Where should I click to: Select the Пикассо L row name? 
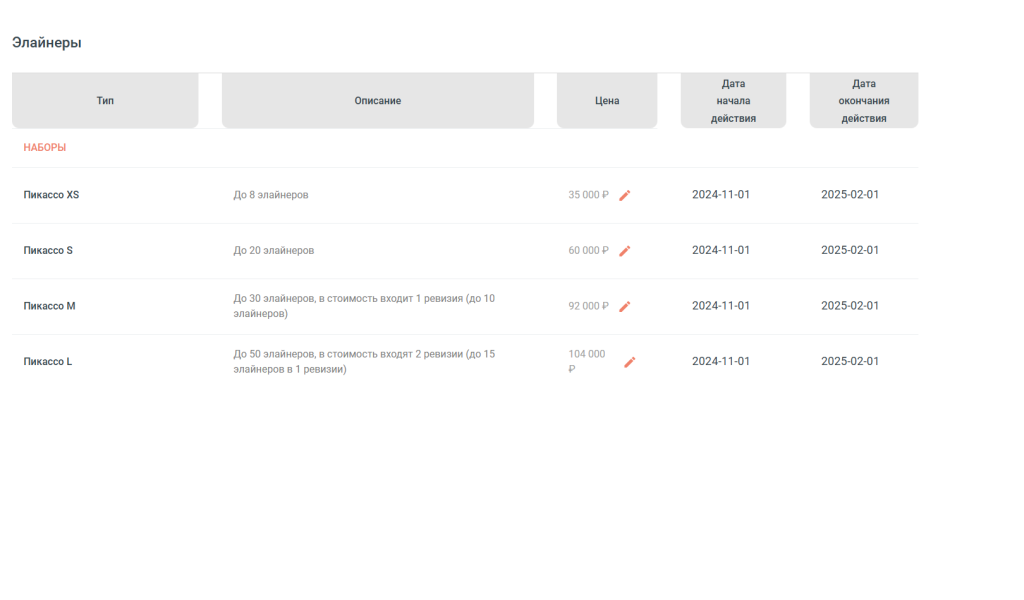click(48, 361)
